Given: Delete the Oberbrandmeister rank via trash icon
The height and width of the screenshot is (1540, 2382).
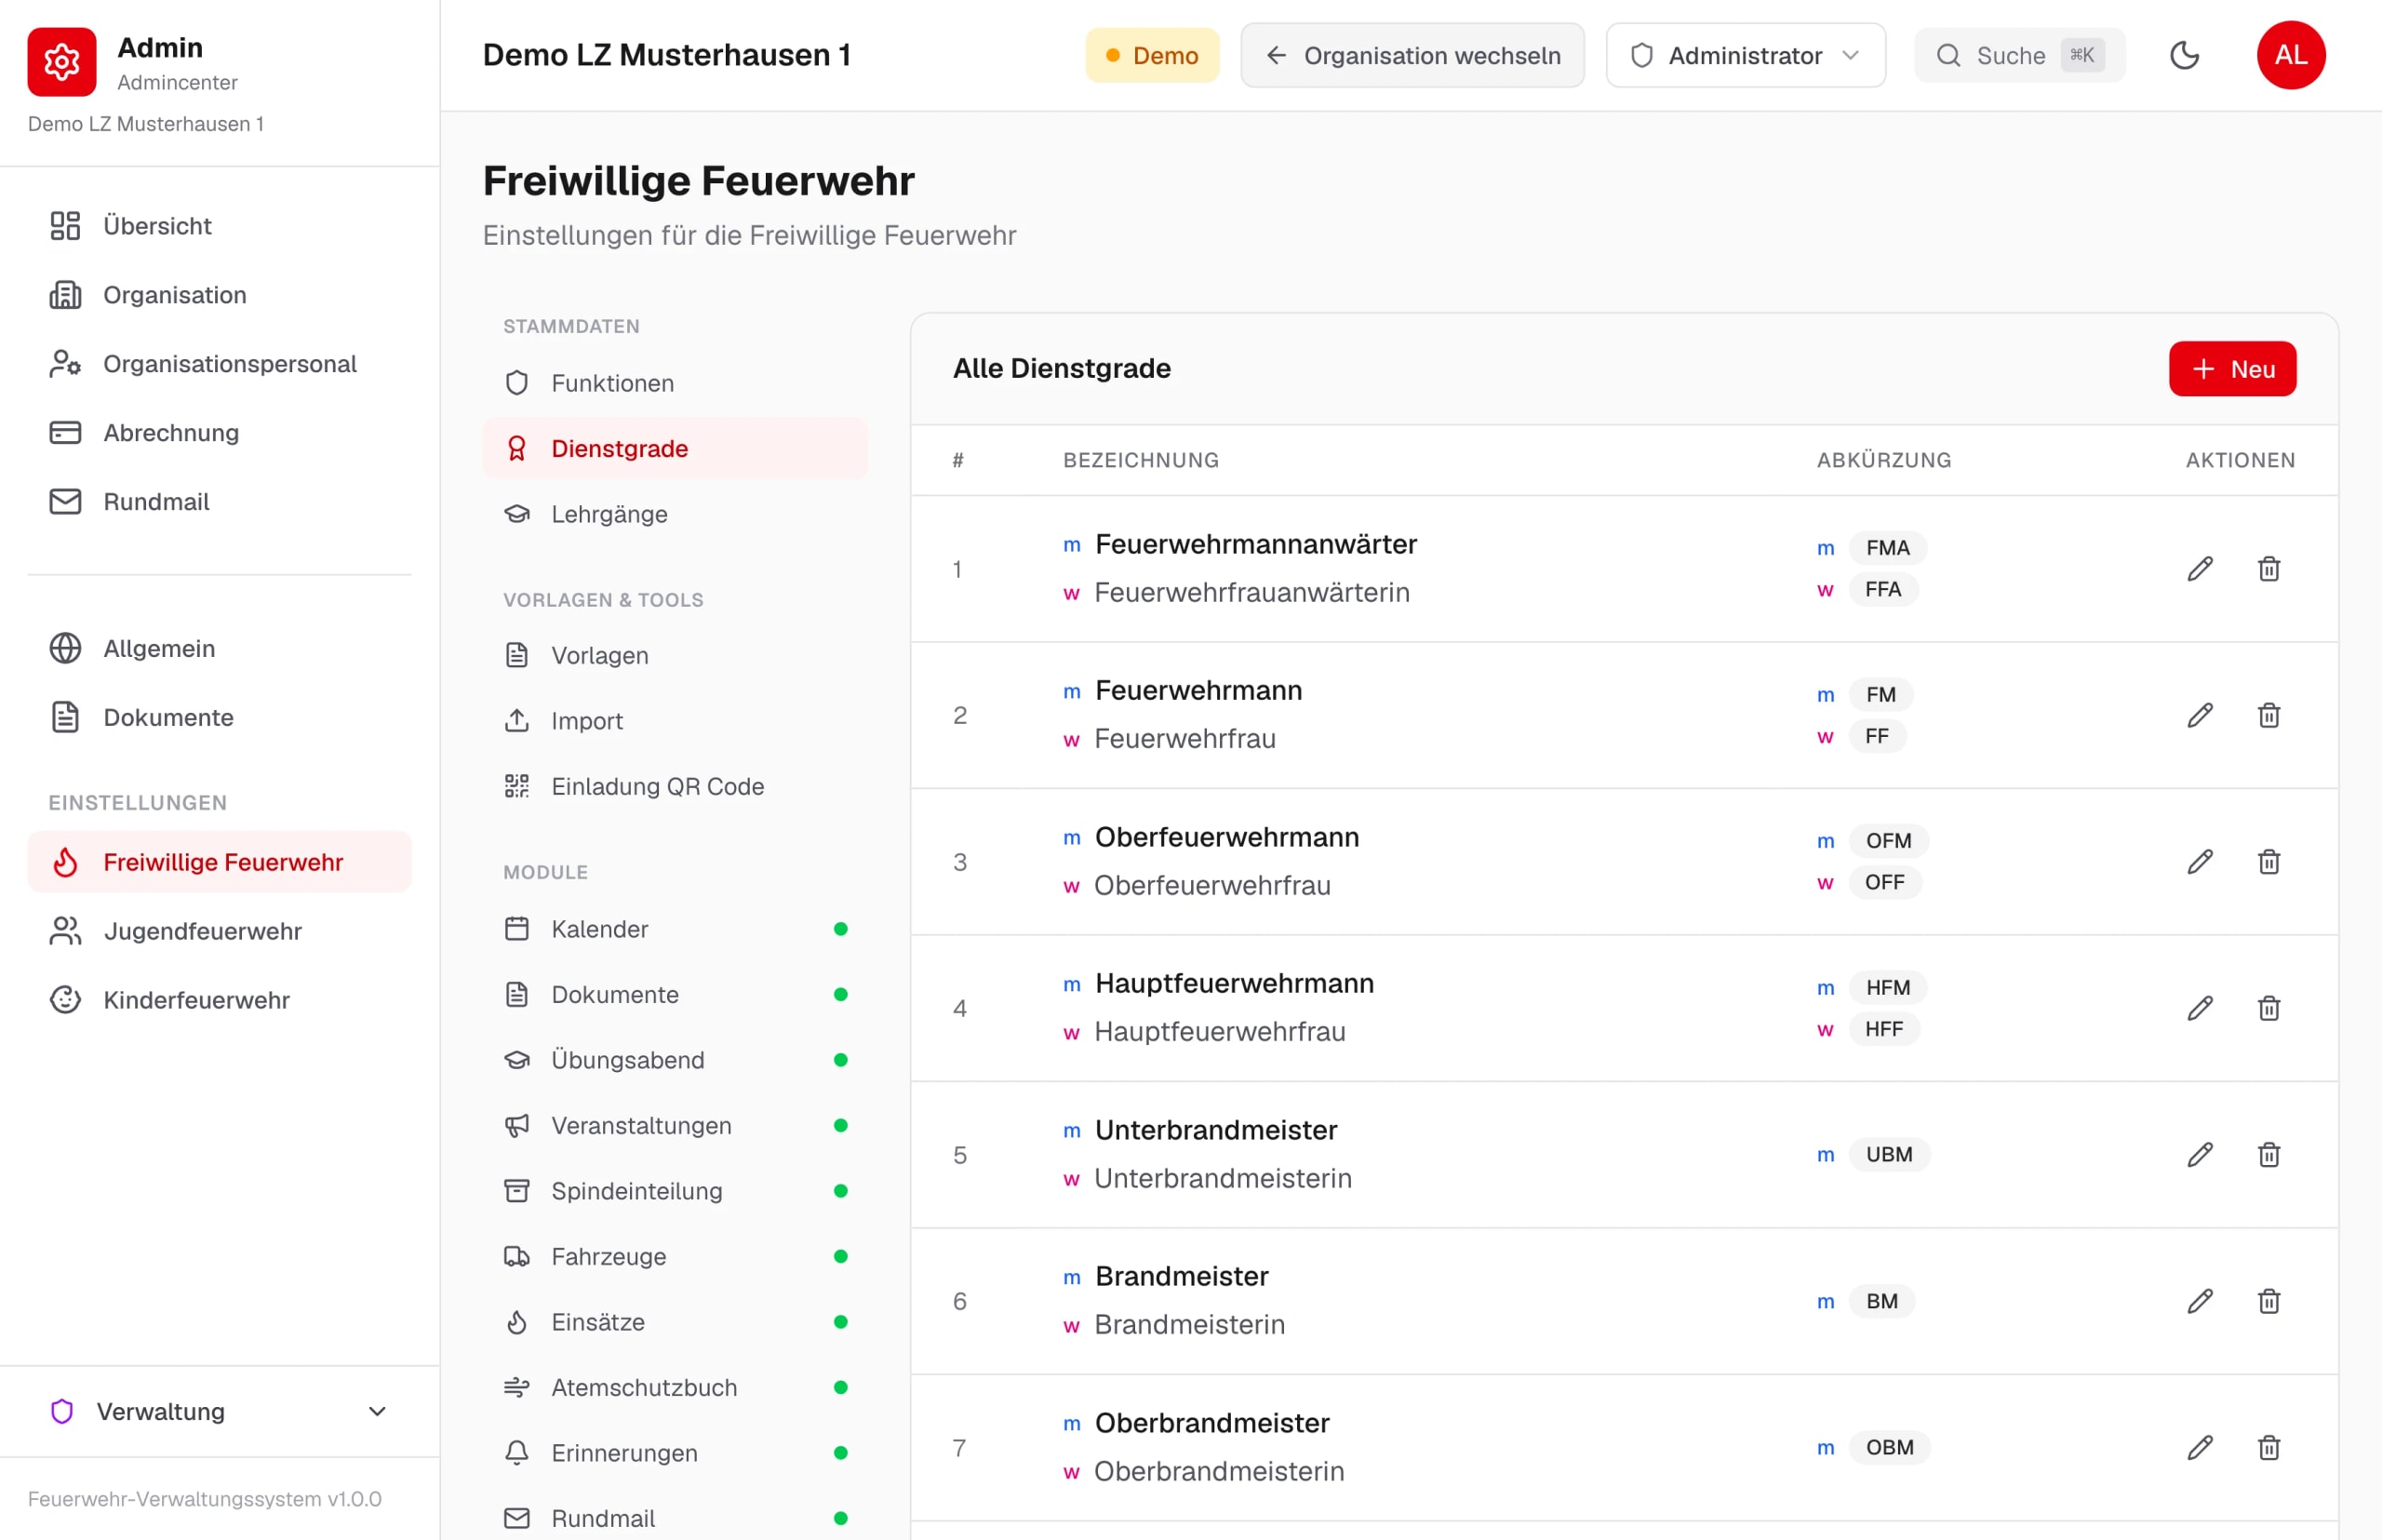Looking at the screenshot, I should coord(2268,1448).
